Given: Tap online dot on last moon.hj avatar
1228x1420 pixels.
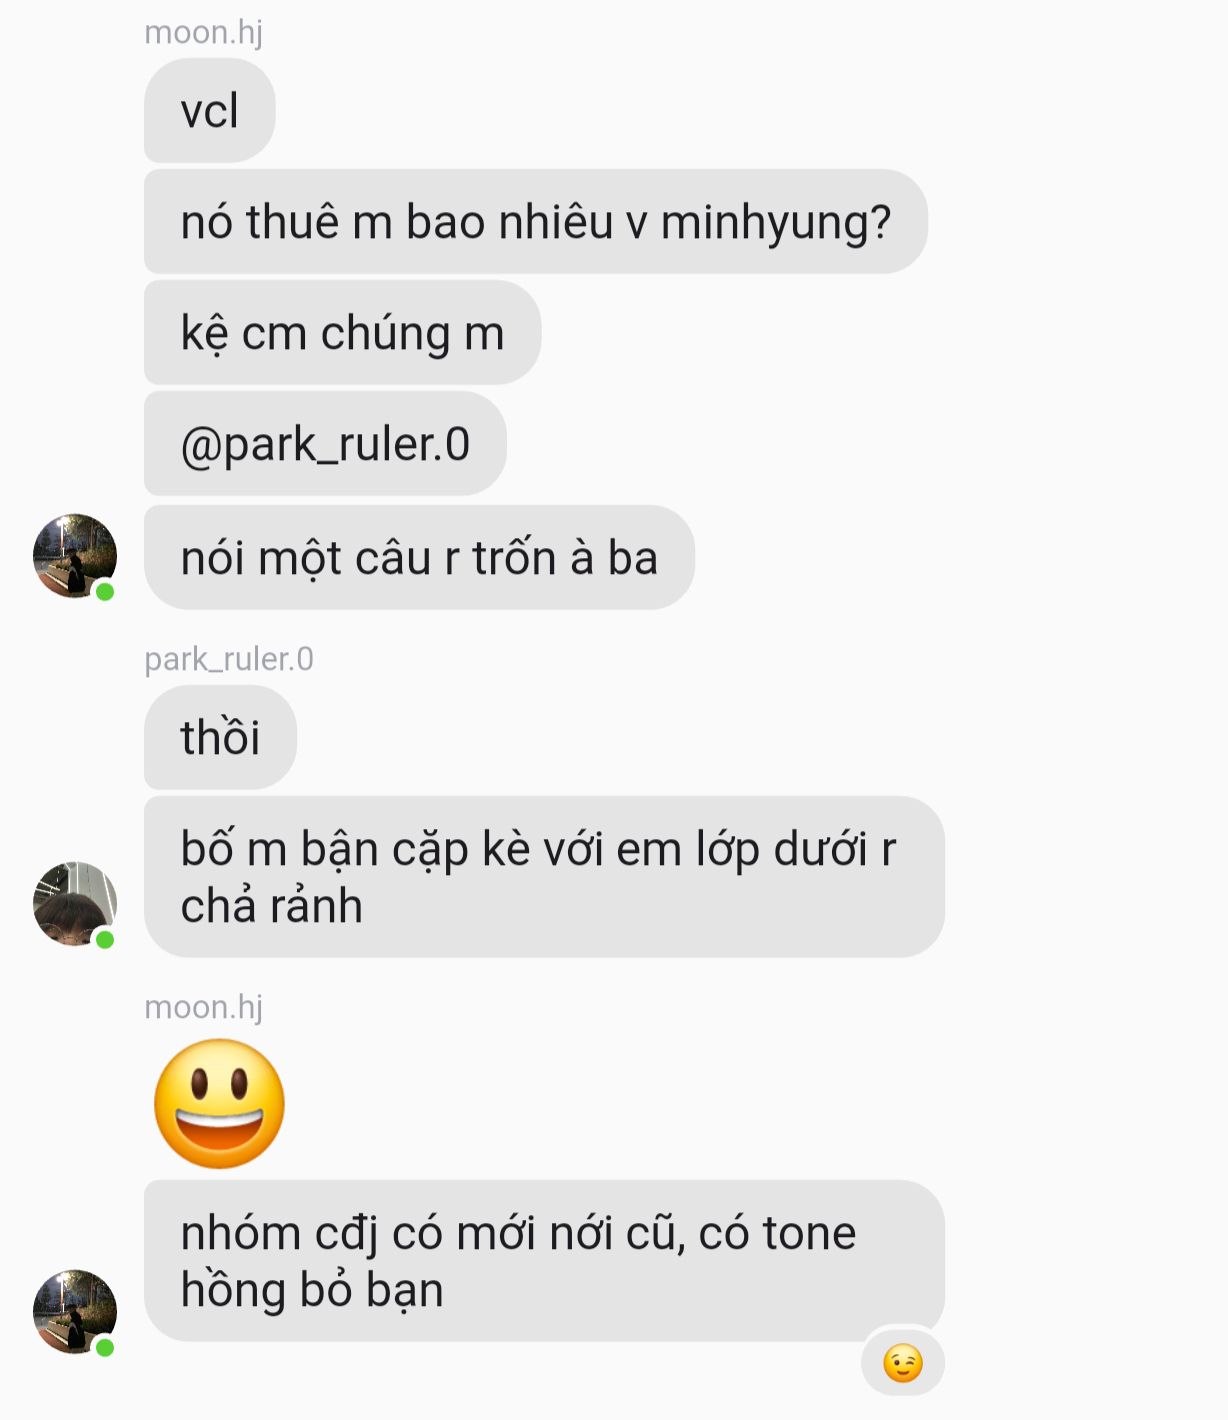Looking at the screenshot, I should (105, 1347).
